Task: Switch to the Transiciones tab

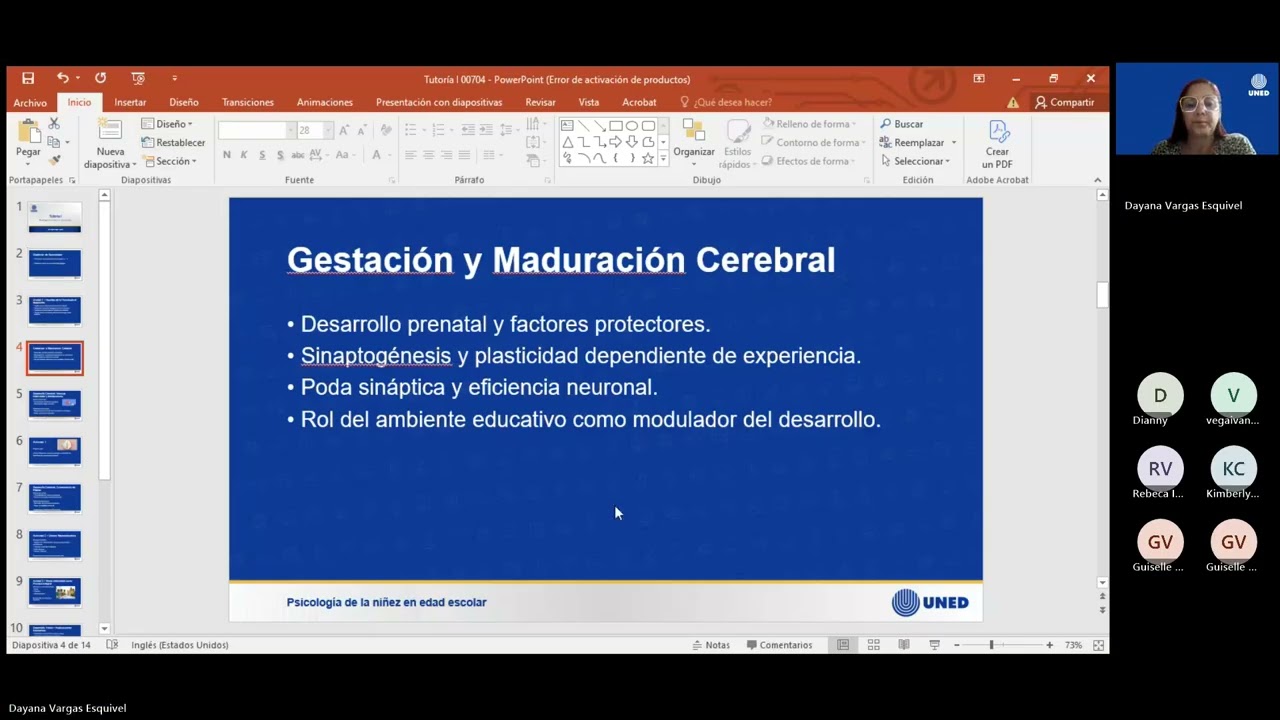Action: click(248, 102)
